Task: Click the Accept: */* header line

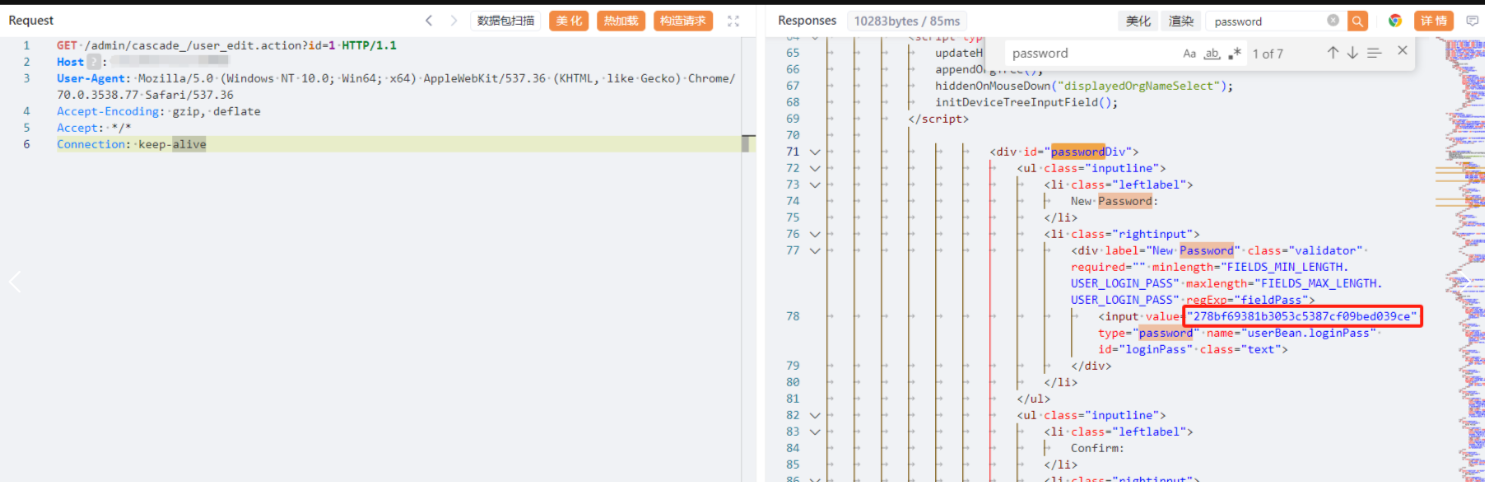Action: pyautogui.click(x=94, y=128)
